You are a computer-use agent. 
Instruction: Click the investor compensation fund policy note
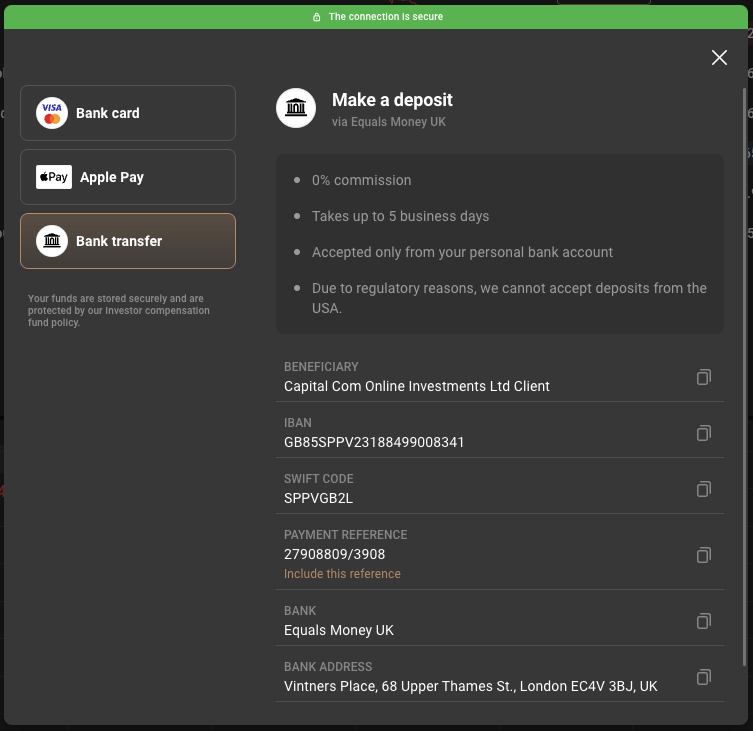119,310
